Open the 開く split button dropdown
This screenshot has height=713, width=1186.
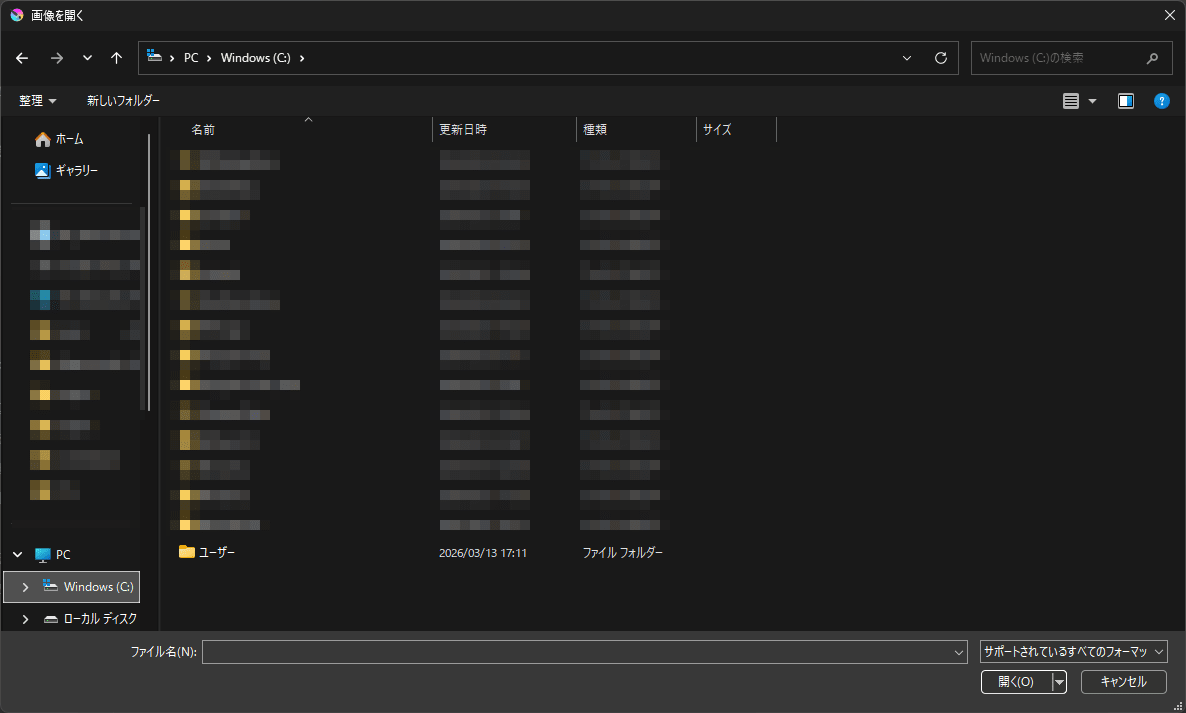[x=1059, y=681]
